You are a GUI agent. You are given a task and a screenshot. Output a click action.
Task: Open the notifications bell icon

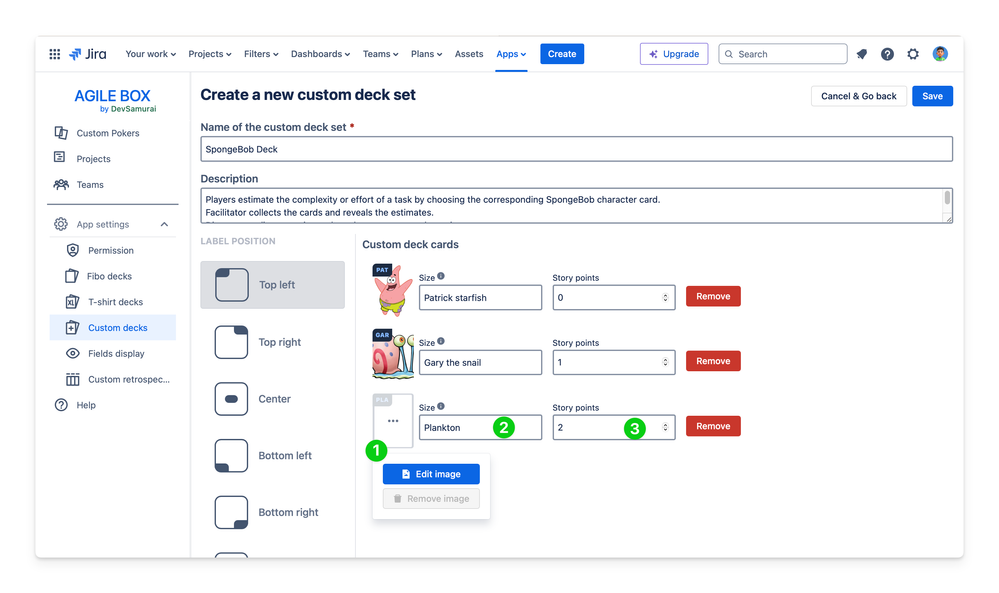(x=861, y=54)
